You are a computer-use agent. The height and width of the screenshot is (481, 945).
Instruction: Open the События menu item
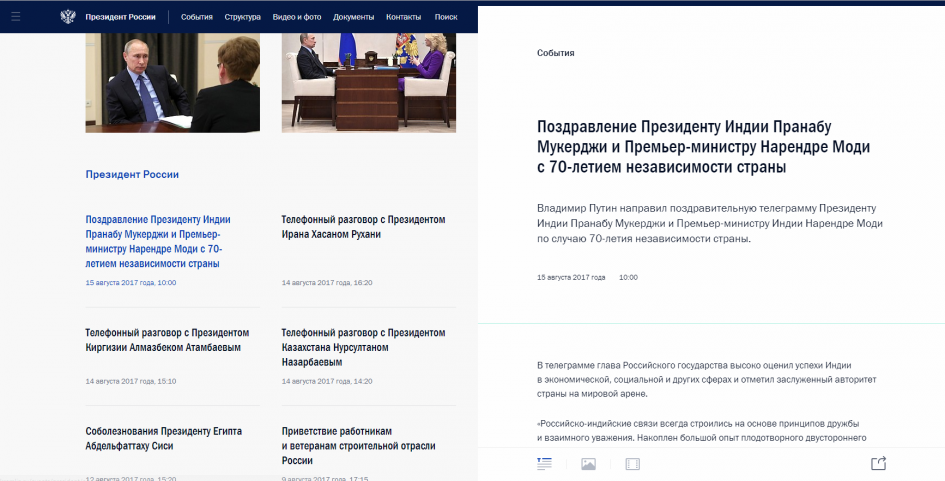(x=196, y=17)
